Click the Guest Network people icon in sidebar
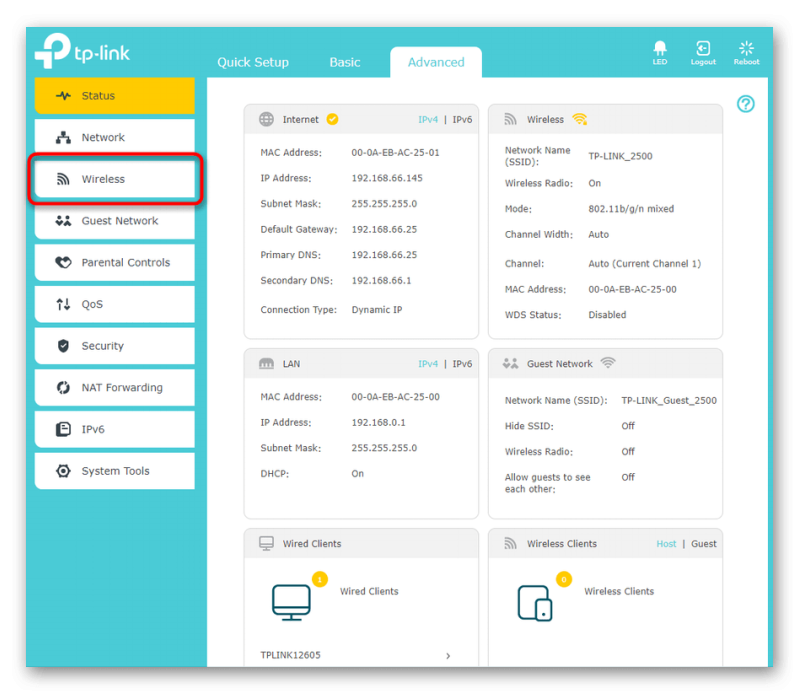This screenshot has width=800, height=694. click(x=63, y=221)
